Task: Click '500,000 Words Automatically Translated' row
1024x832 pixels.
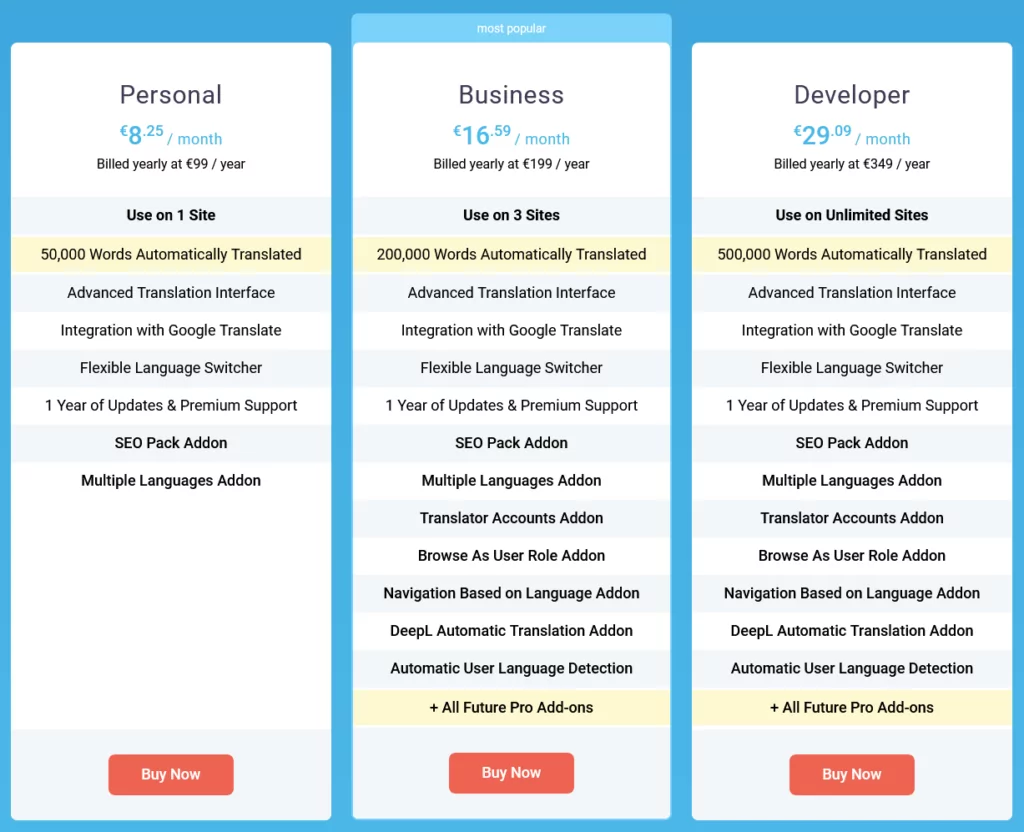Action: point(851,254)
